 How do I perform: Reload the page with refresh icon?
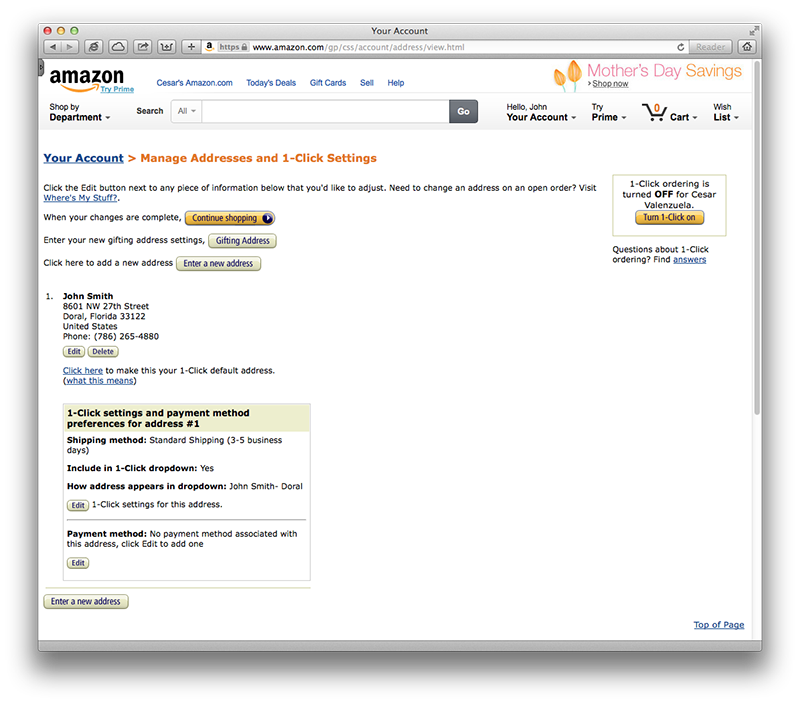(x=681, y=47)
